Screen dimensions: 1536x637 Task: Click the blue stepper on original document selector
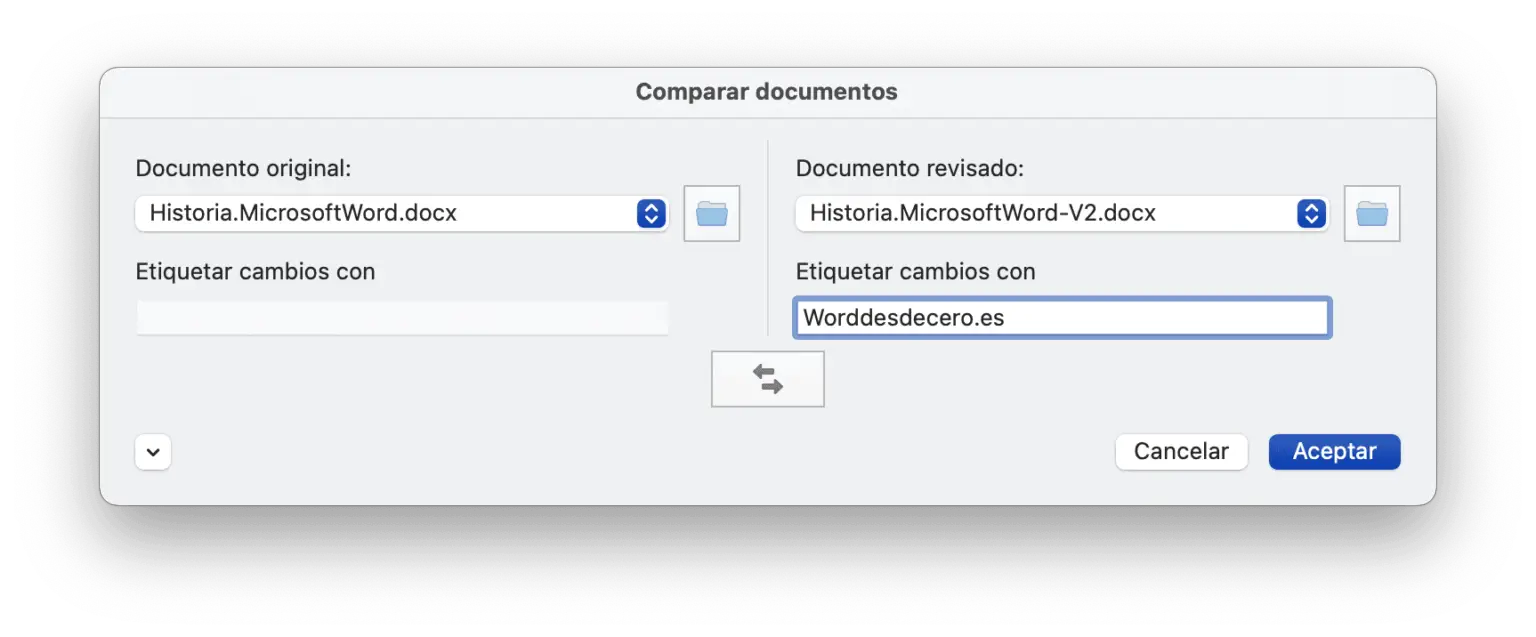[651, 213]
